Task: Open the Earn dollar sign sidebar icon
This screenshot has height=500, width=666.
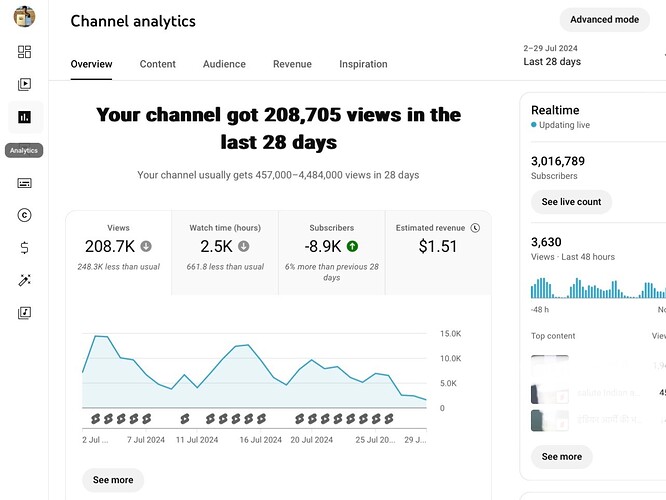Action: click(24, 248)
